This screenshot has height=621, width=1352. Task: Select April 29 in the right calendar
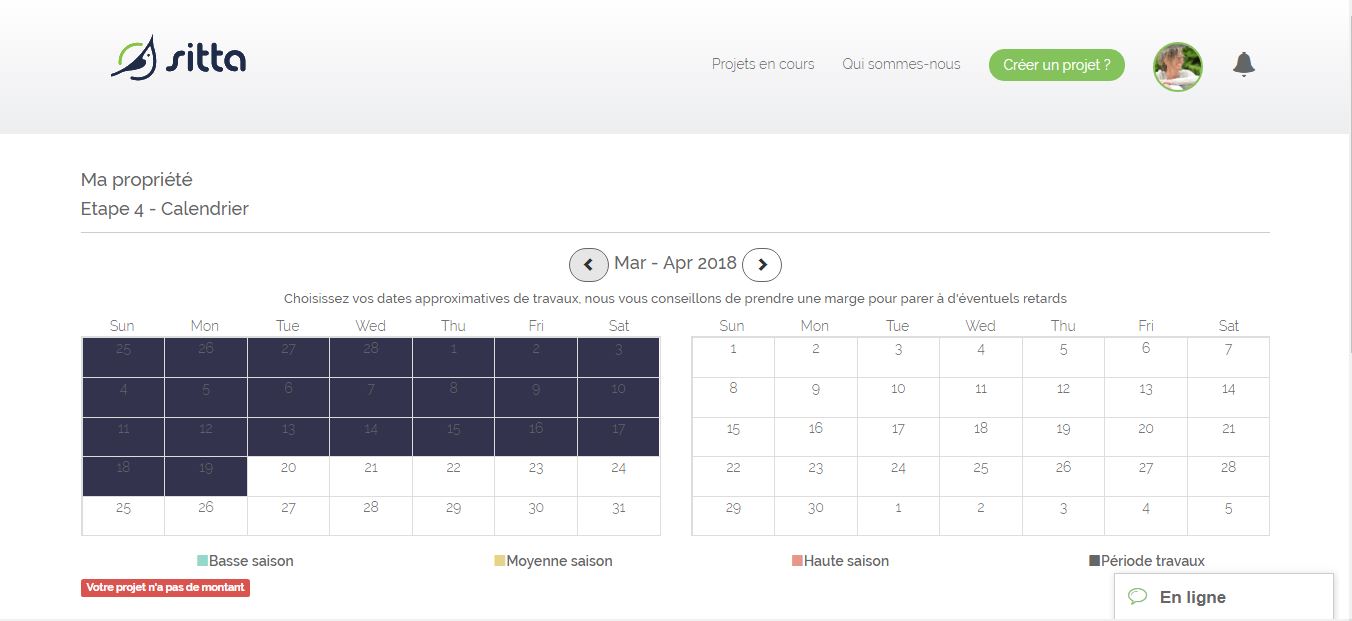[x=733, y=516]
